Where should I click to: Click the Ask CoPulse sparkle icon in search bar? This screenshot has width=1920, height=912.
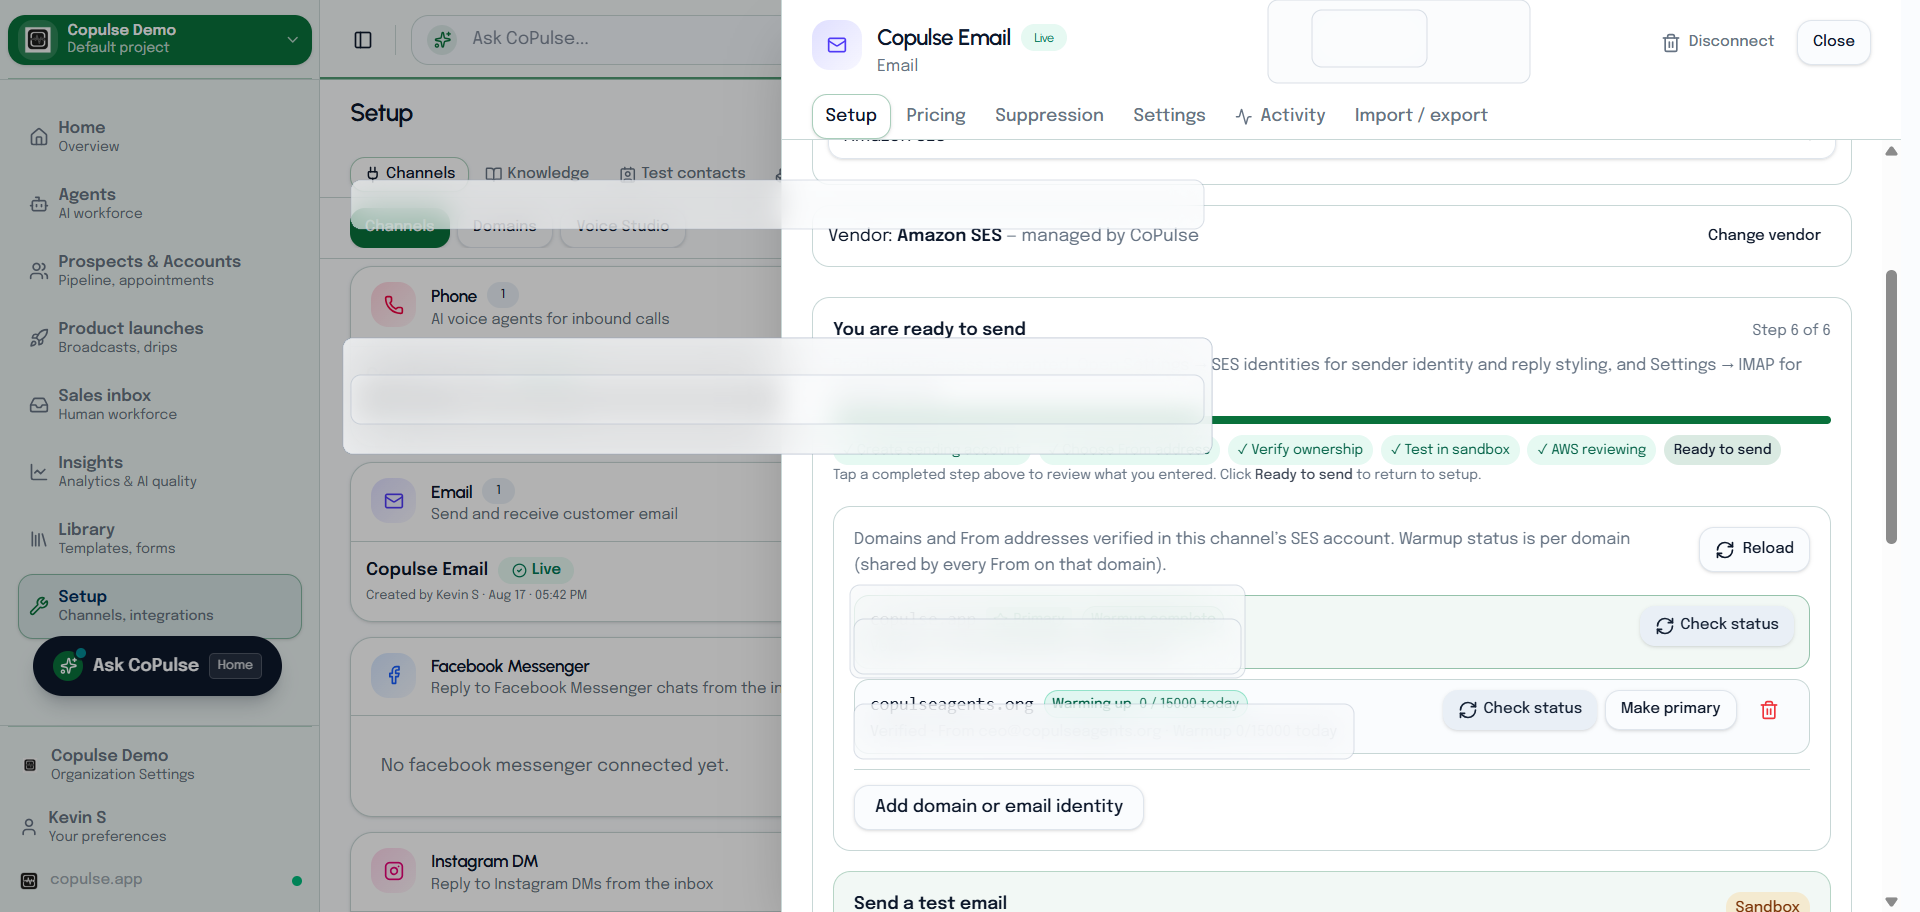tap(442, 39)
